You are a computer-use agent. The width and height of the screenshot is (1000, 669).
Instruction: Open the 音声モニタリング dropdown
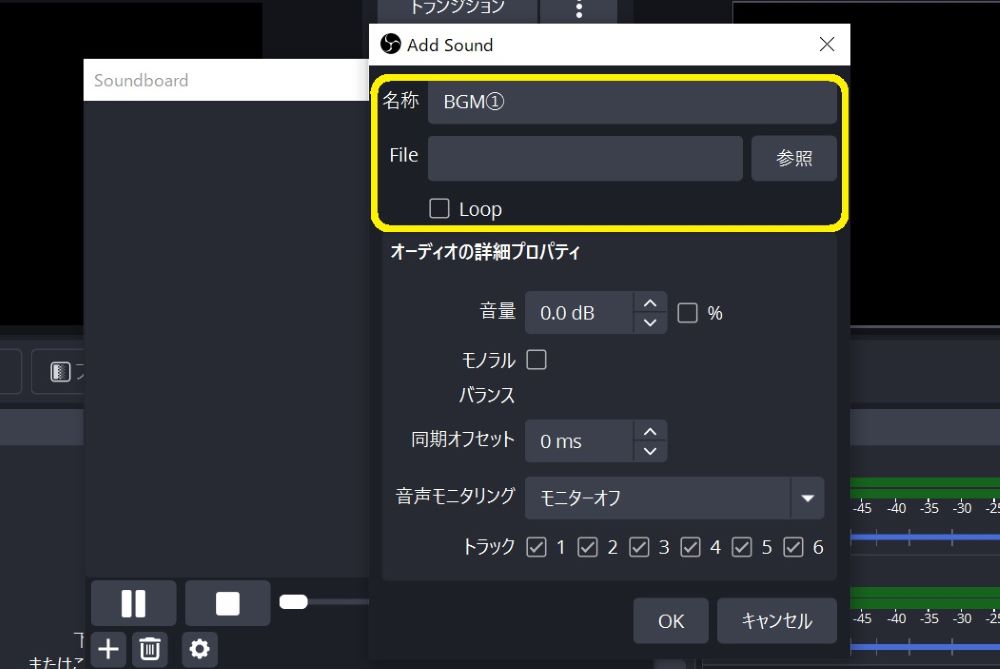coord(806,497)
